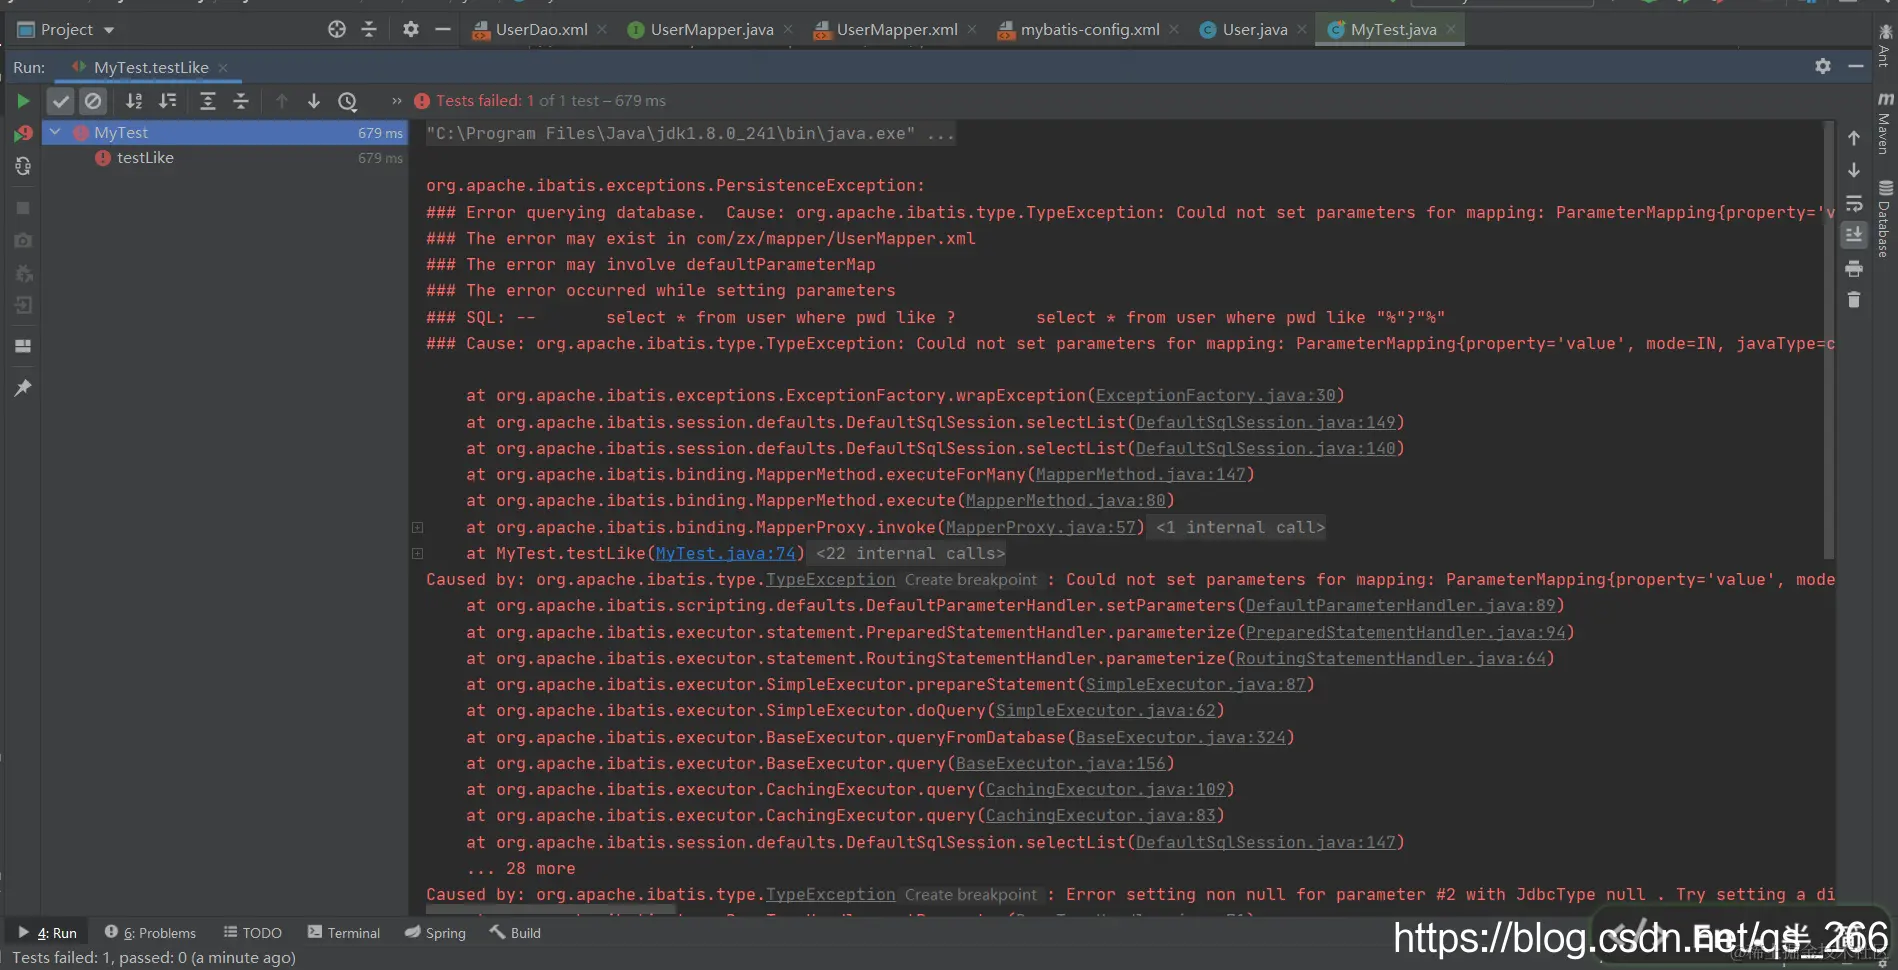1898x970 pixels.
Task: Switch to UserDao.xml editor tab
Action: (541, 30)
